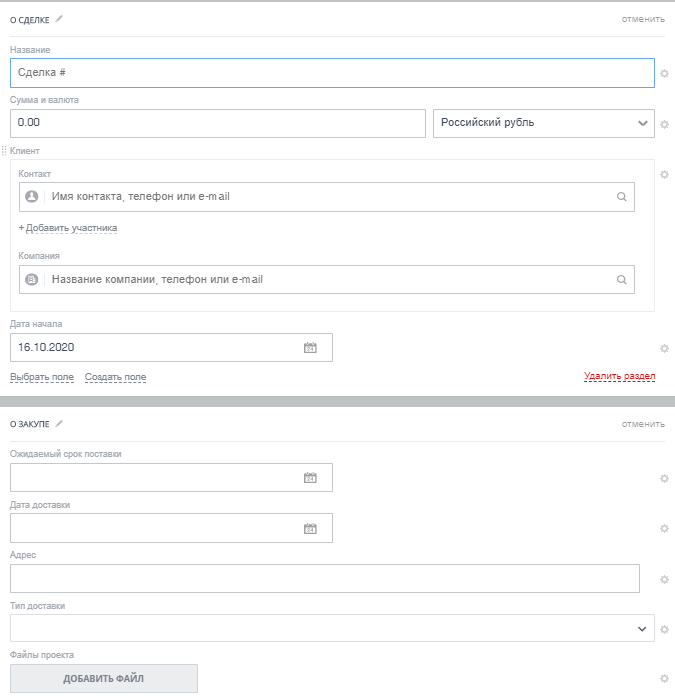Click the Добавить участника link
This screenshot has height=696, width=675.
tap(71, 228)
